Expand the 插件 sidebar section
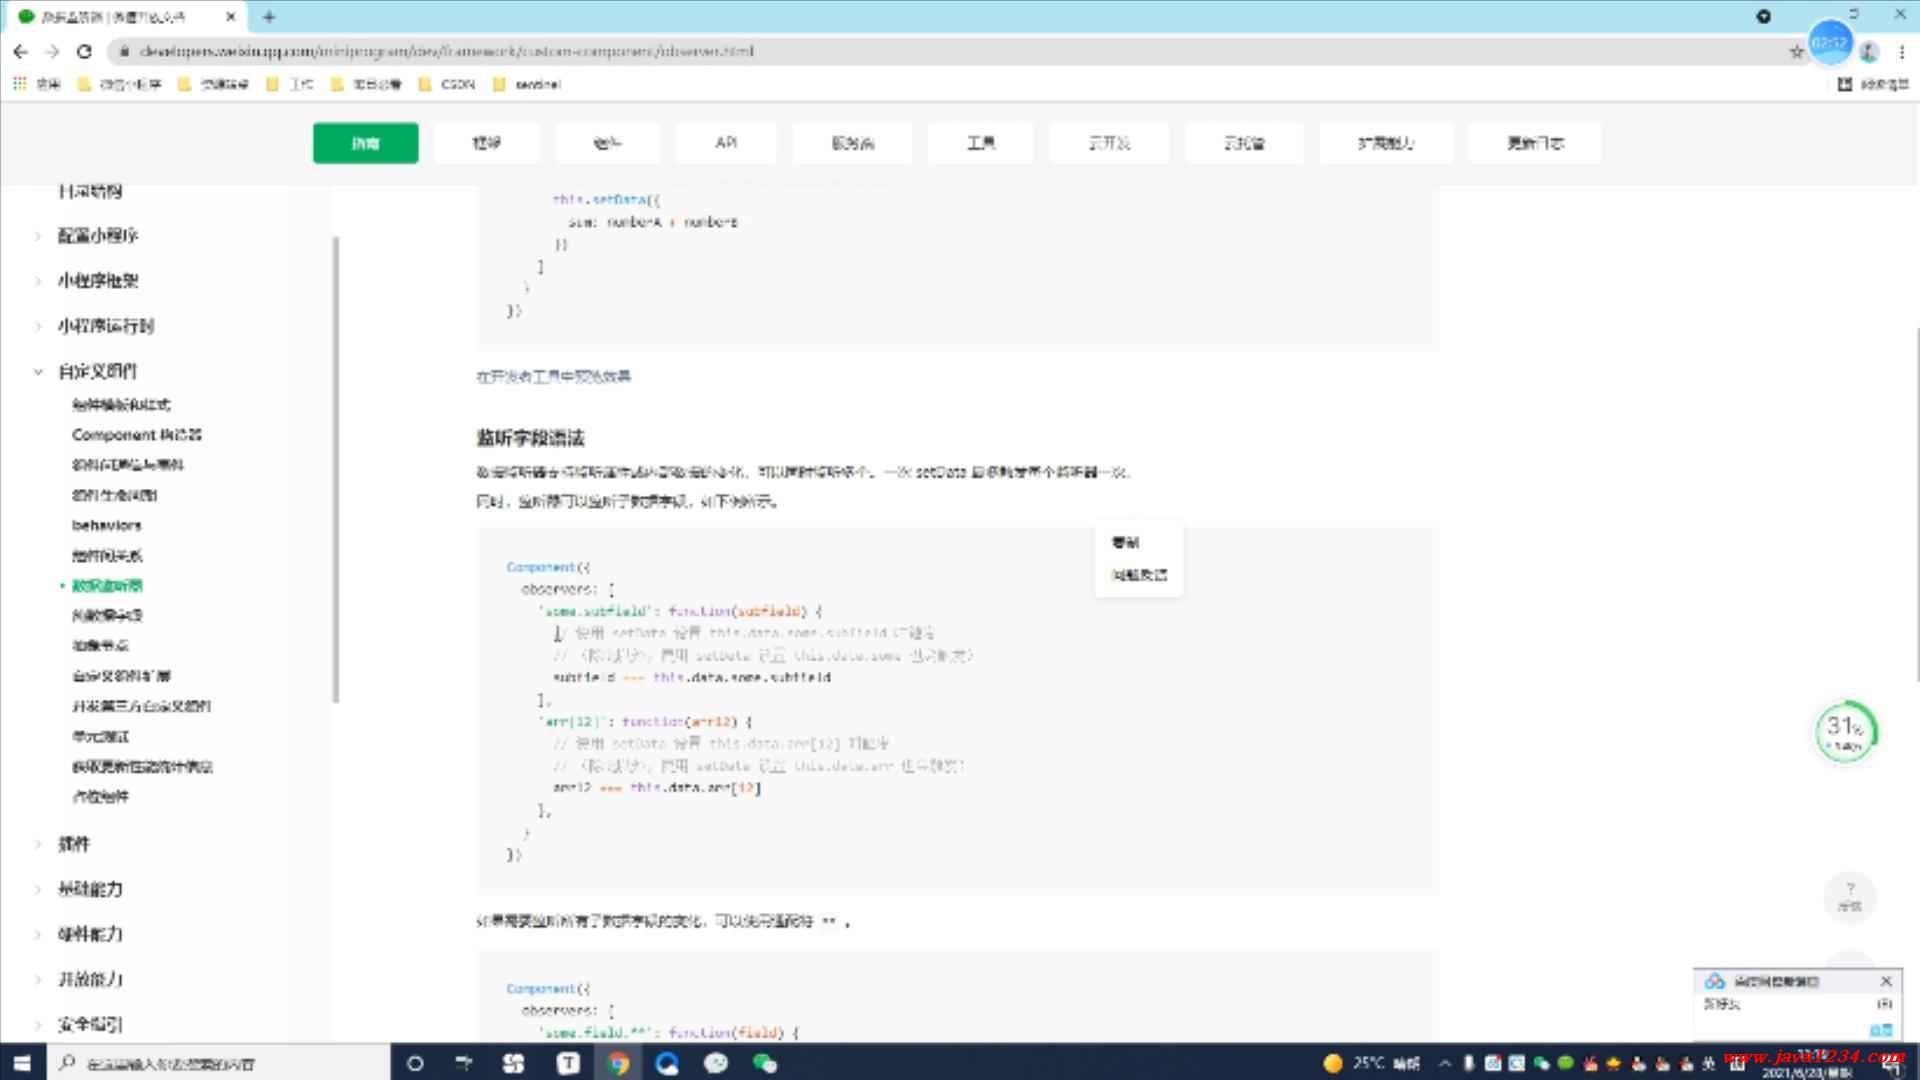Viewport: 1920px width, 1080px height. tap(73, 844)
